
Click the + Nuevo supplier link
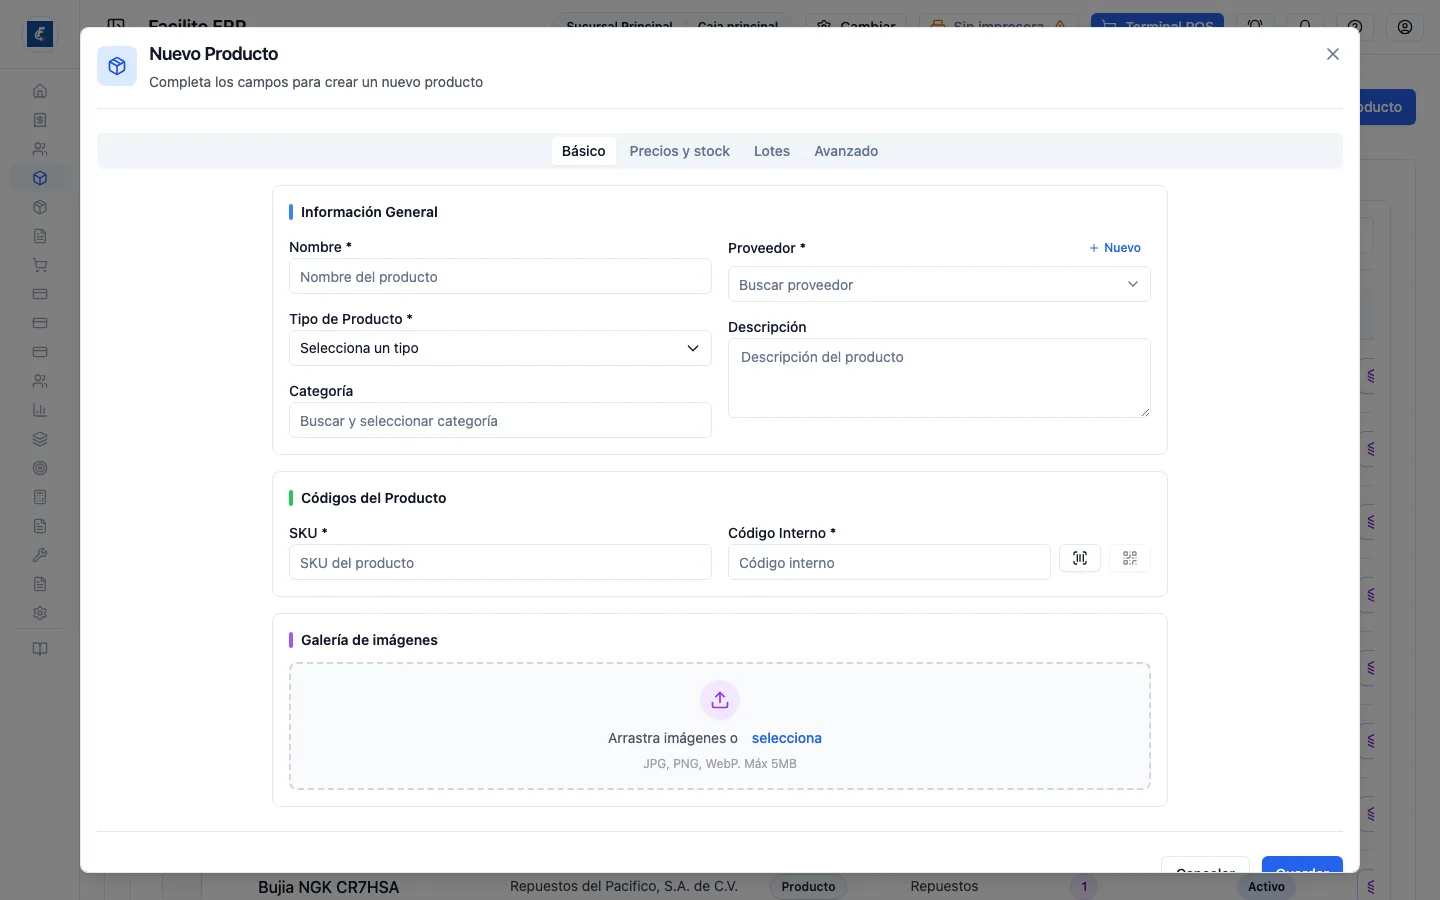[1115, 248]
